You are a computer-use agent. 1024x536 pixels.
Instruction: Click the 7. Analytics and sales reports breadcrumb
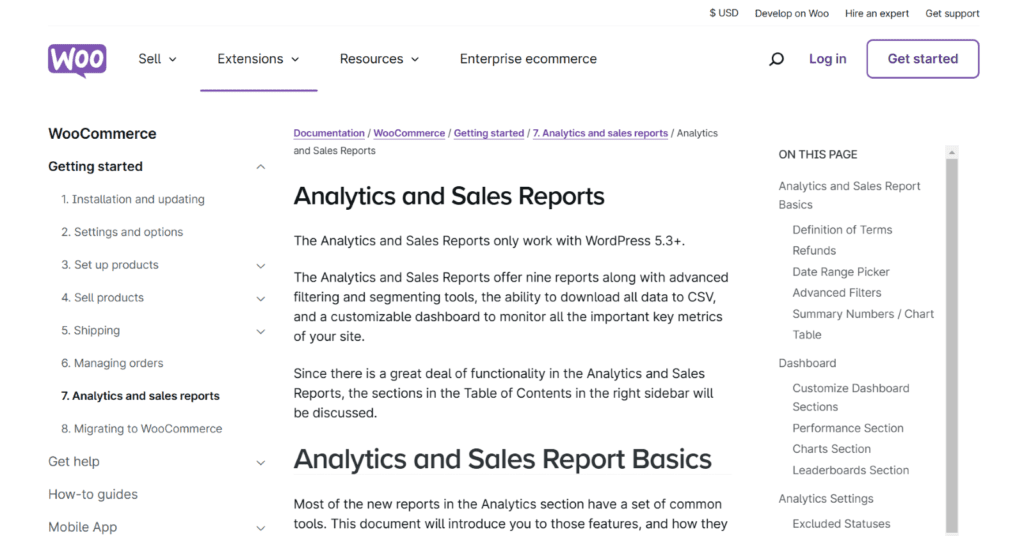[x=600, y=133]
